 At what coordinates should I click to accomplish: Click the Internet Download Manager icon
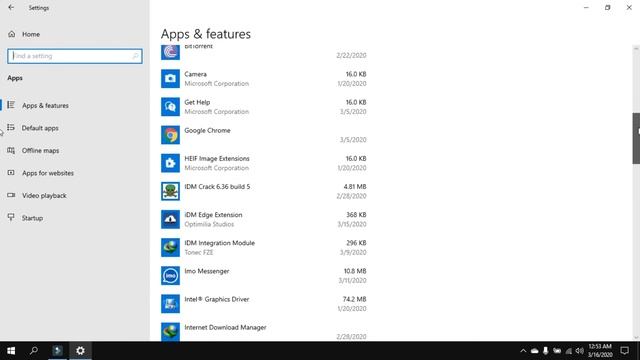point(170,331)
